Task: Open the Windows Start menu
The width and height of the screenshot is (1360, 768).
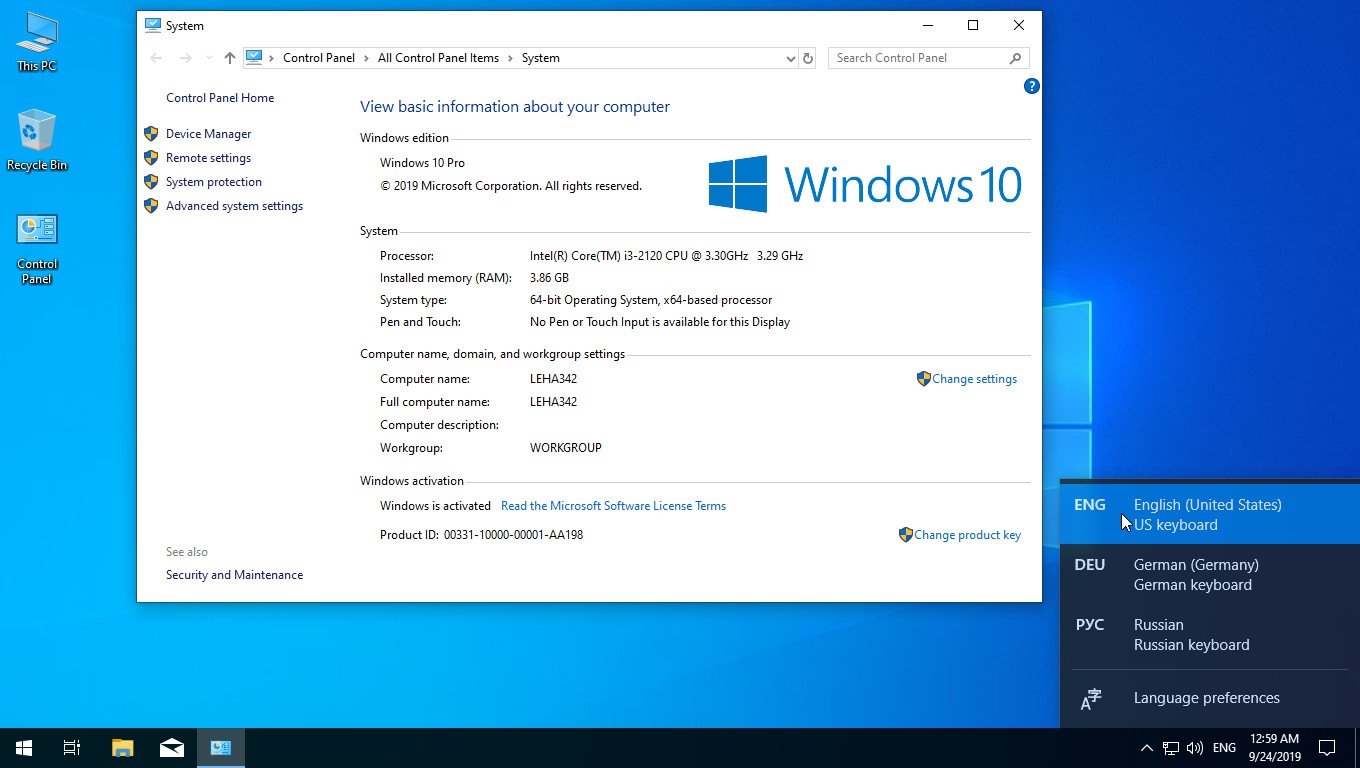Action: point(24,747)
